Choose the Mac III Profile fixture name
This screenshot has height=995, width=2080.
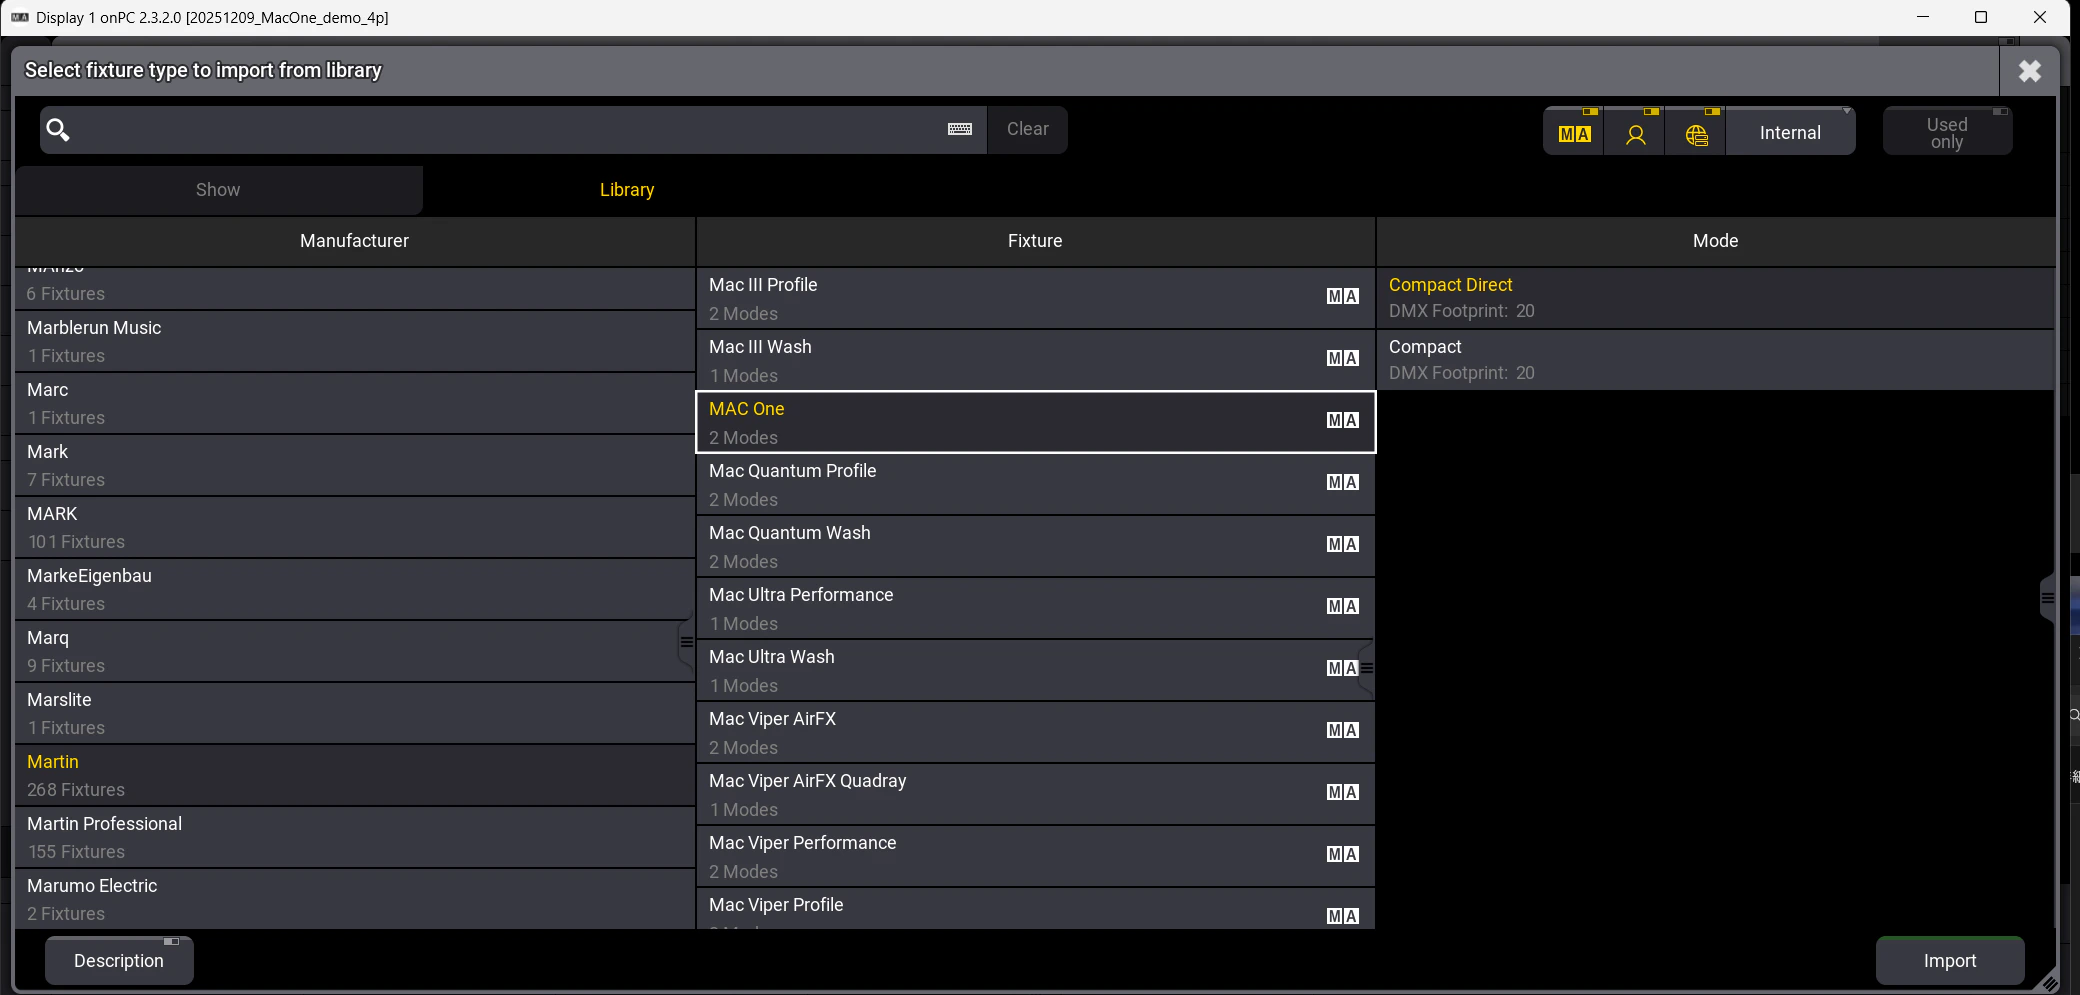[x=763, y=285]
